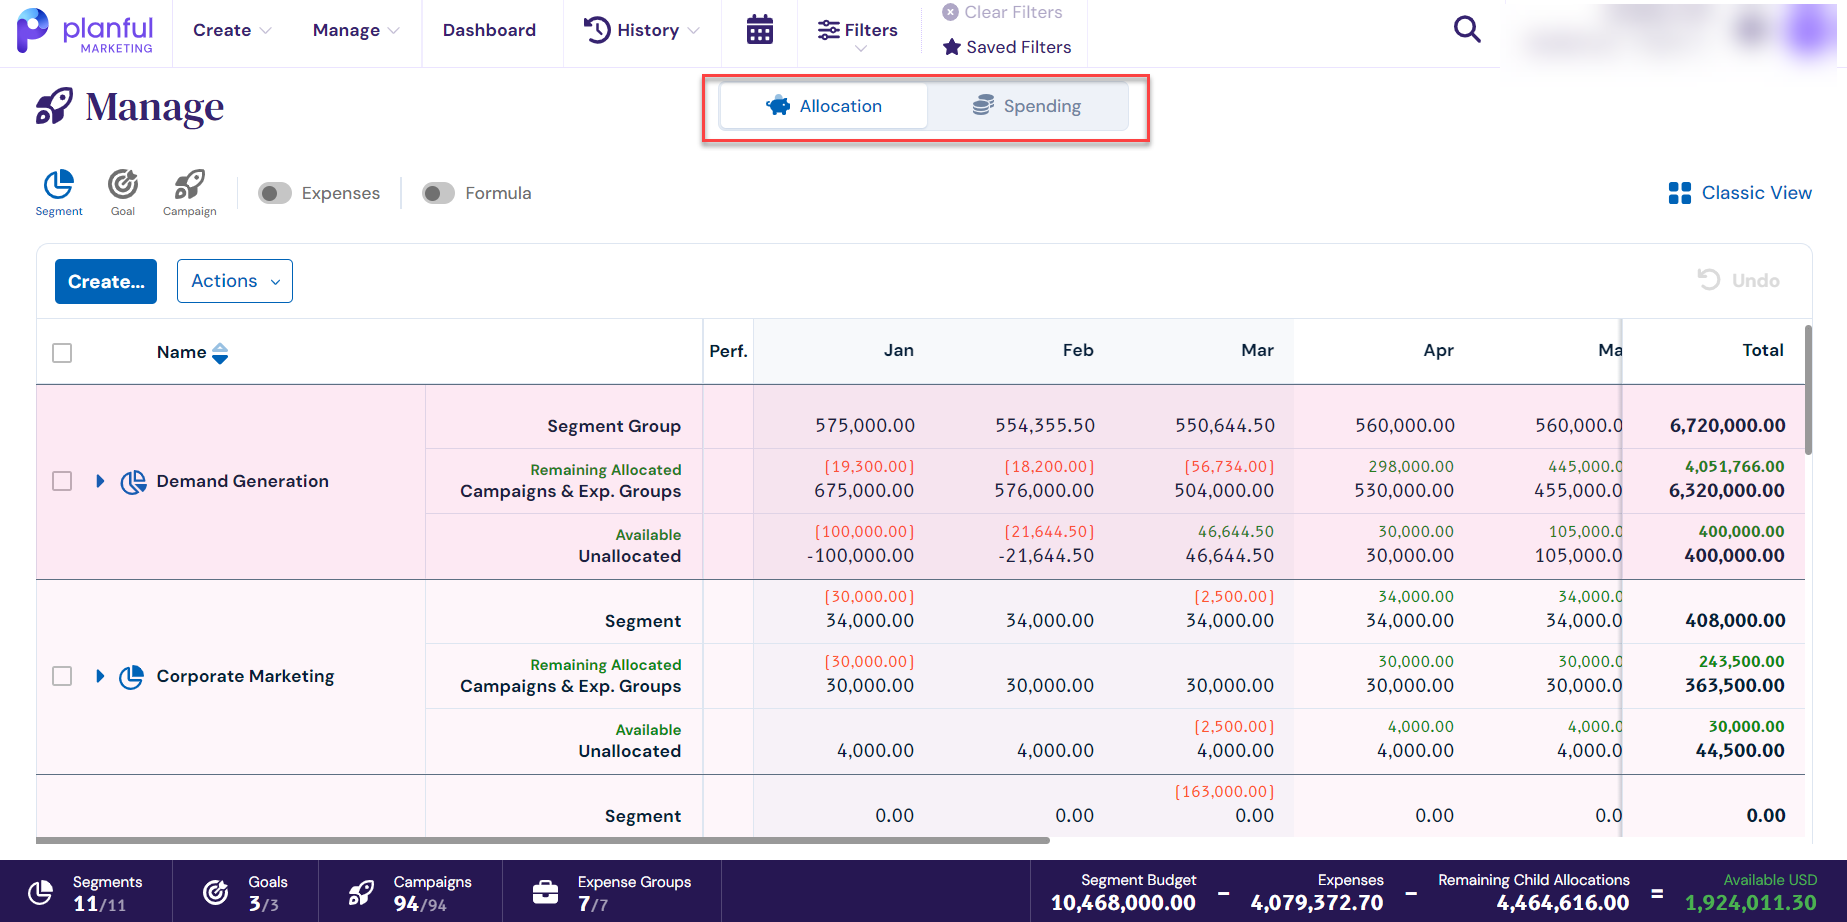Open the Create dropdown menu

coord(232,30)
